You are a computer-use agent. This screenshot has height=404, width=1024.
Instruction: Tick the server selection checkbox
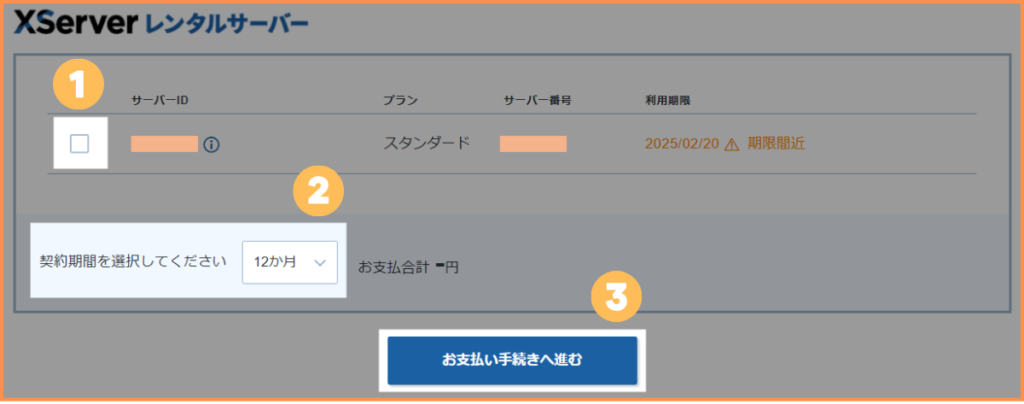coord(79,144)
